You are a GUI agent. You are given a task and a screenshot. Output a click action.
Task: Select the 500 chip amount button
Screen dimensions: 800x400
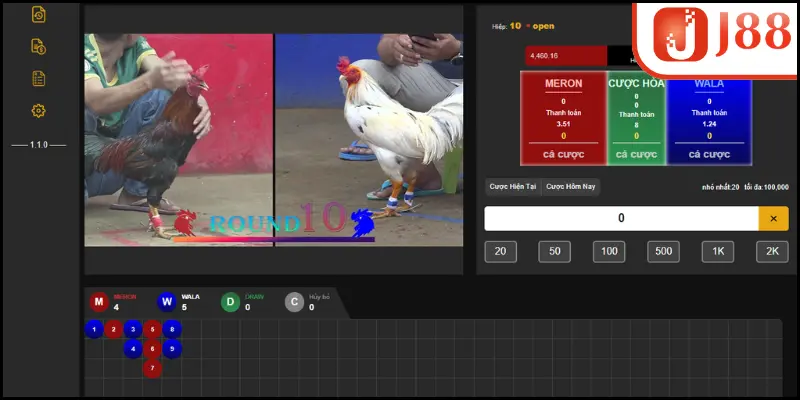coord(663,252)
